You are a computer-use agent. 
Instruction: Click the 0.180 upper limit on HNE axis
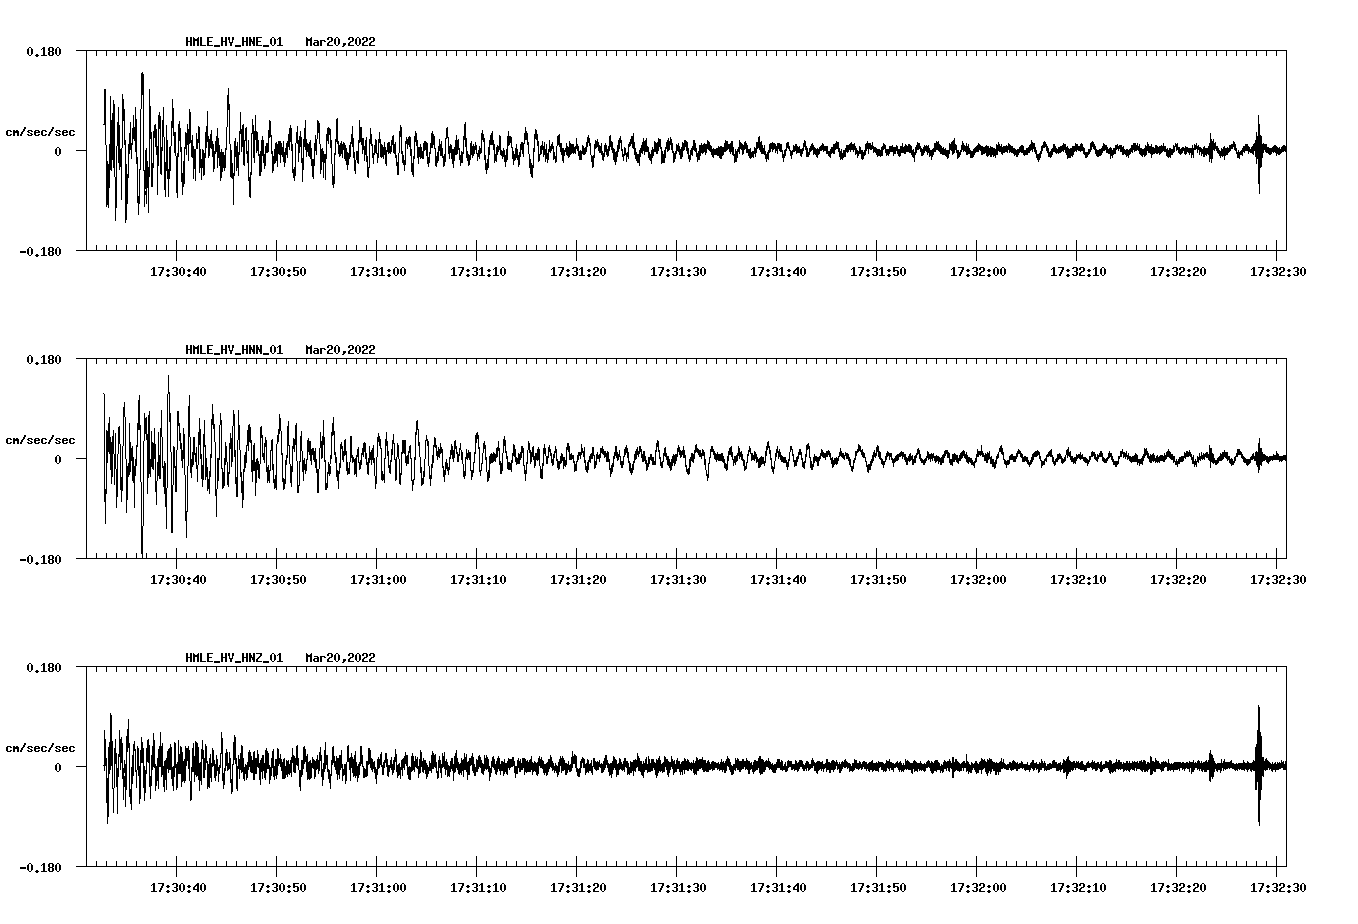point(43,51)
